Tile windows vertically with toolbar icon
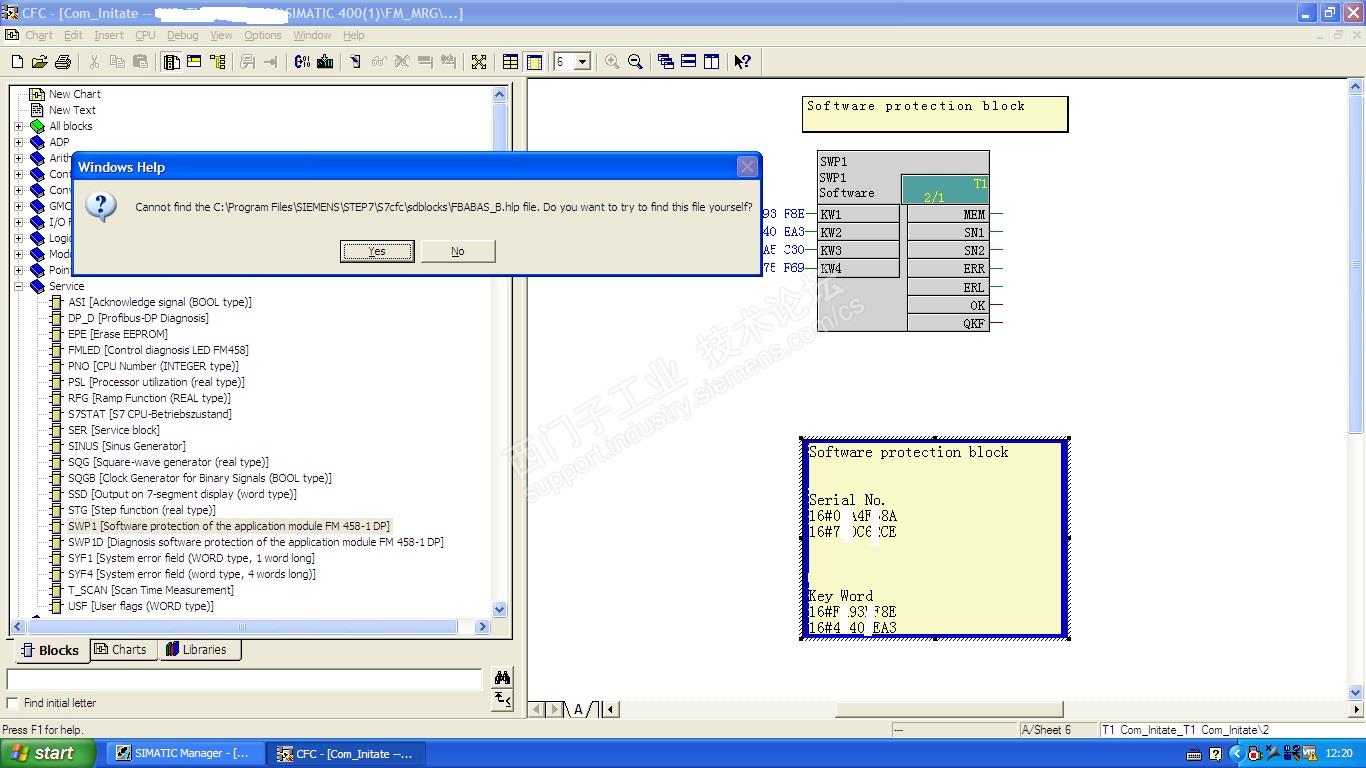The height and width of the screenshot is (768, 1366). [x=712, y=62]
